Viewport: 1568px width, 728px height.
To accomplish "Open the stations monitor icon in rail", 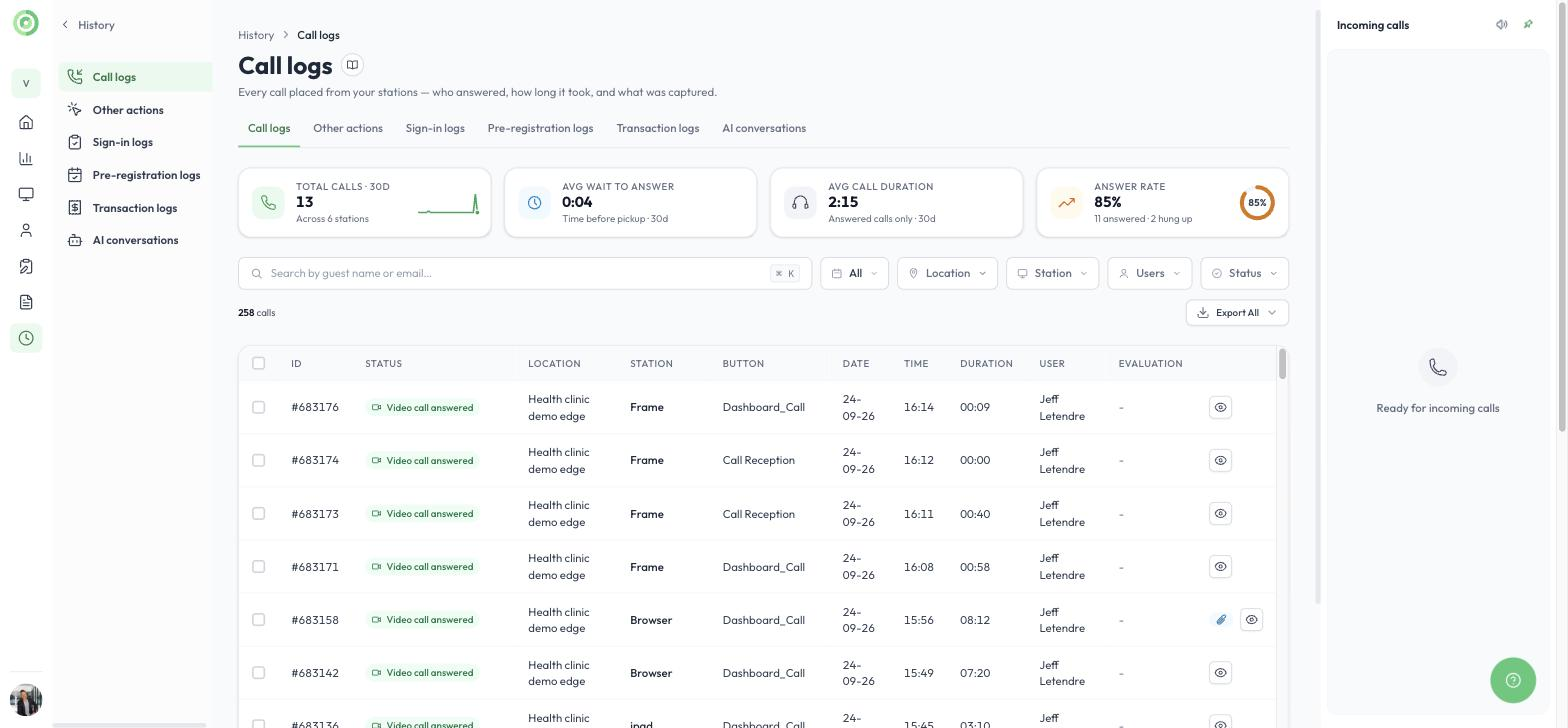I will coord(26,194).
